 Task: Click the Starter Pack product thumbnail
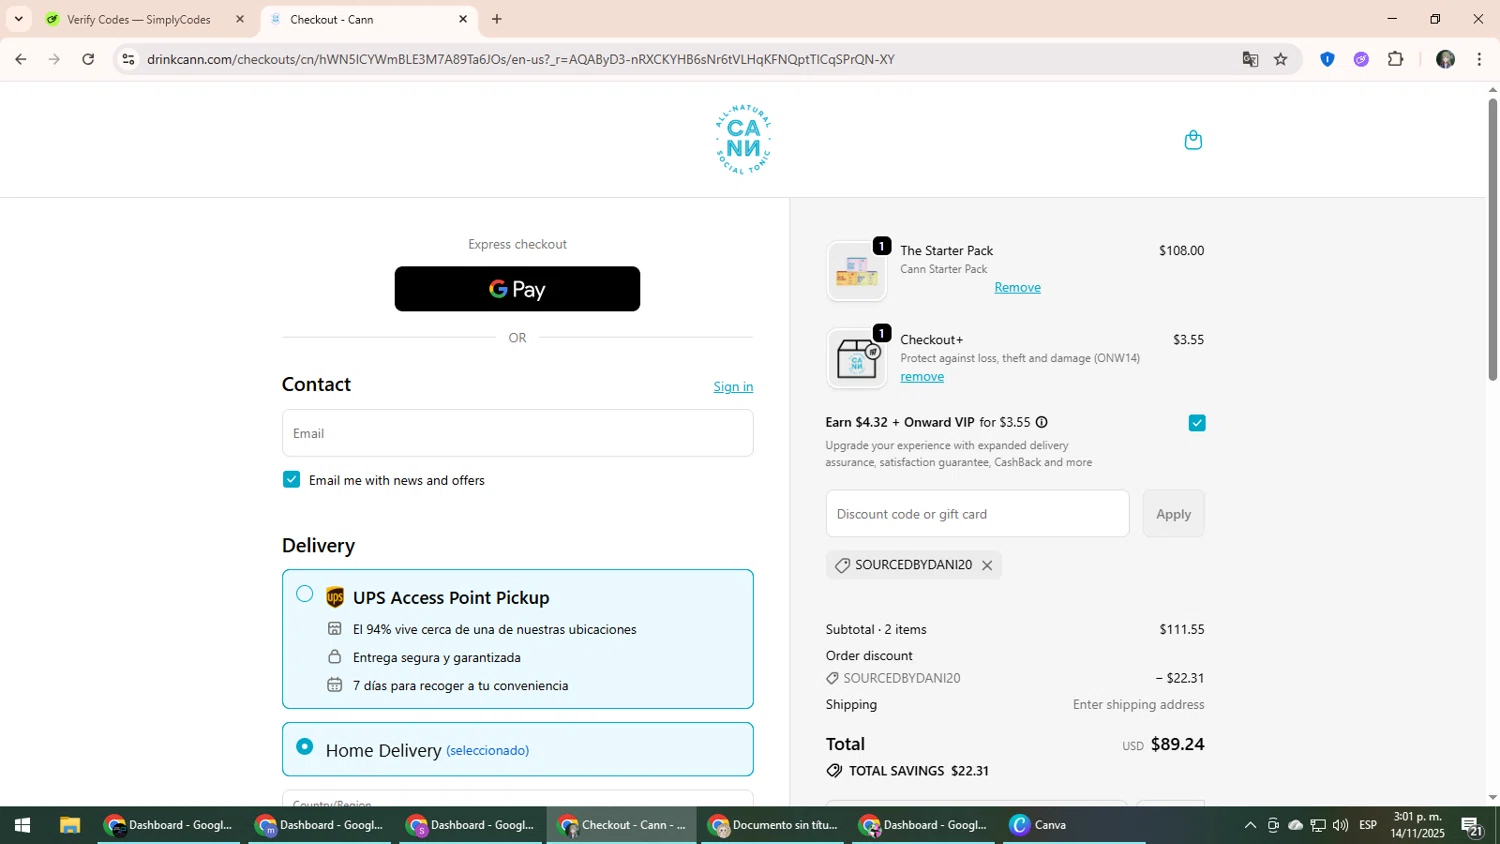857,271
